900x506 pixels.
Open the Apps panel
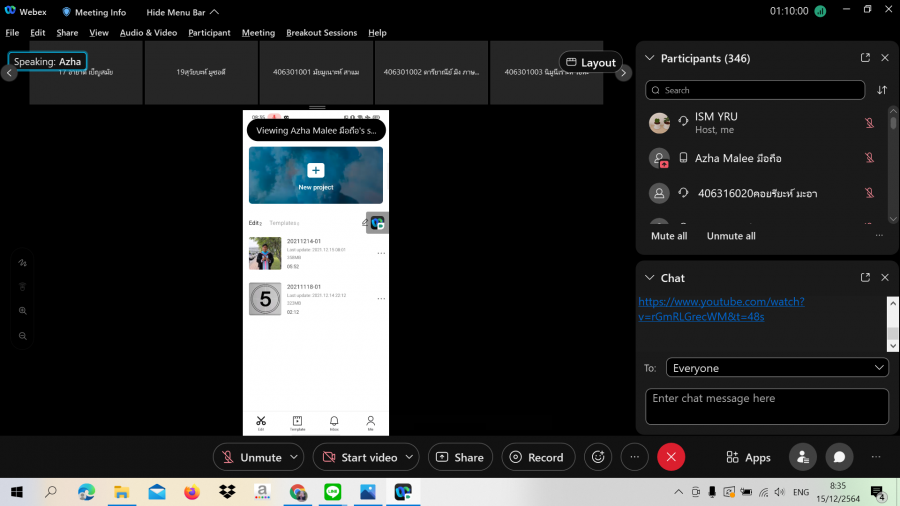point(748,457)
